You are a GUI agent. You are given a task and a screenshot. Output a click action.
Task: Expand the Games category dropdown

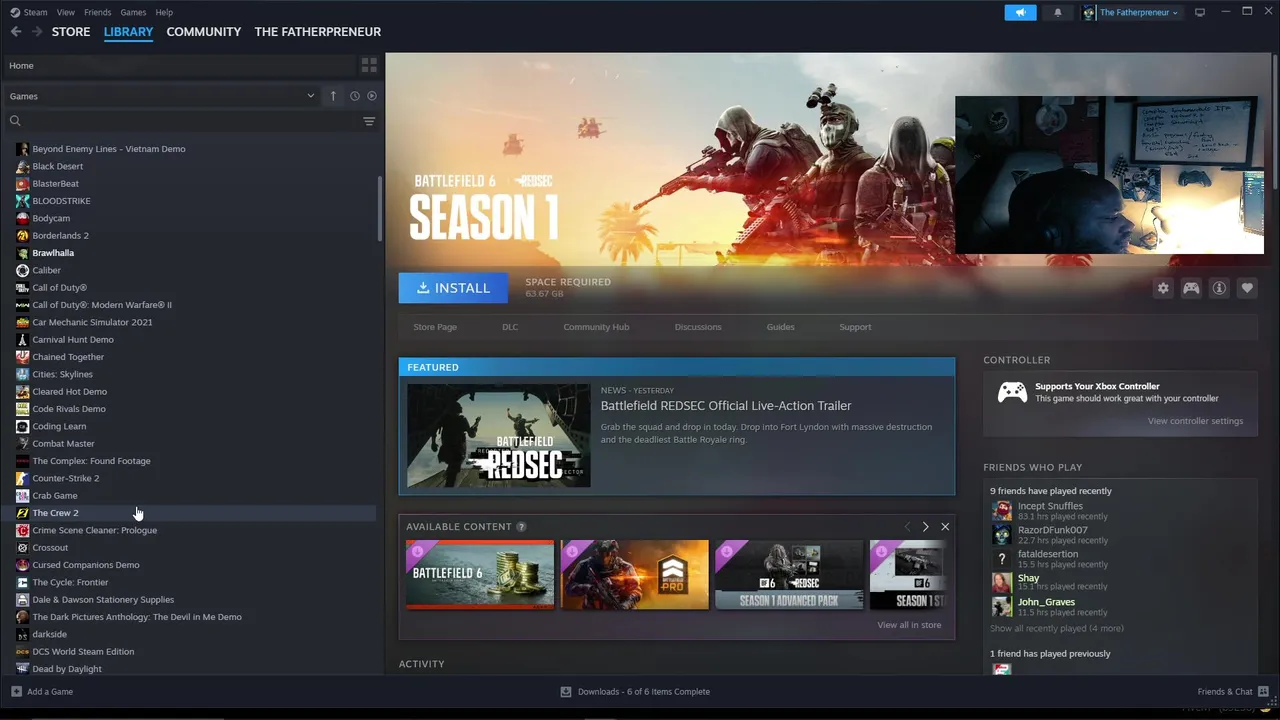[x=310, y=96]
